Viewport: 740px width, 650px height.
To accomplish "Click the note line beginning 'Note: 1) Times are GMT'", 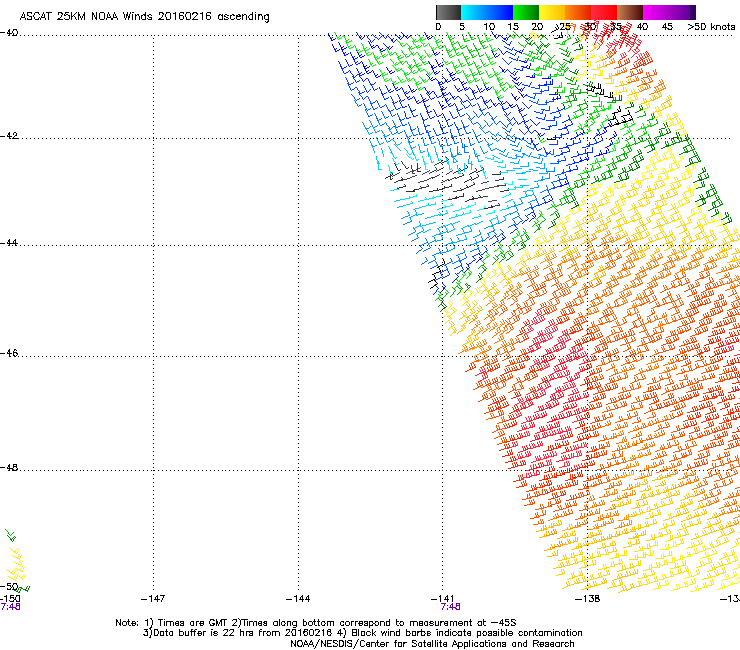I will (x=316, y=623).
